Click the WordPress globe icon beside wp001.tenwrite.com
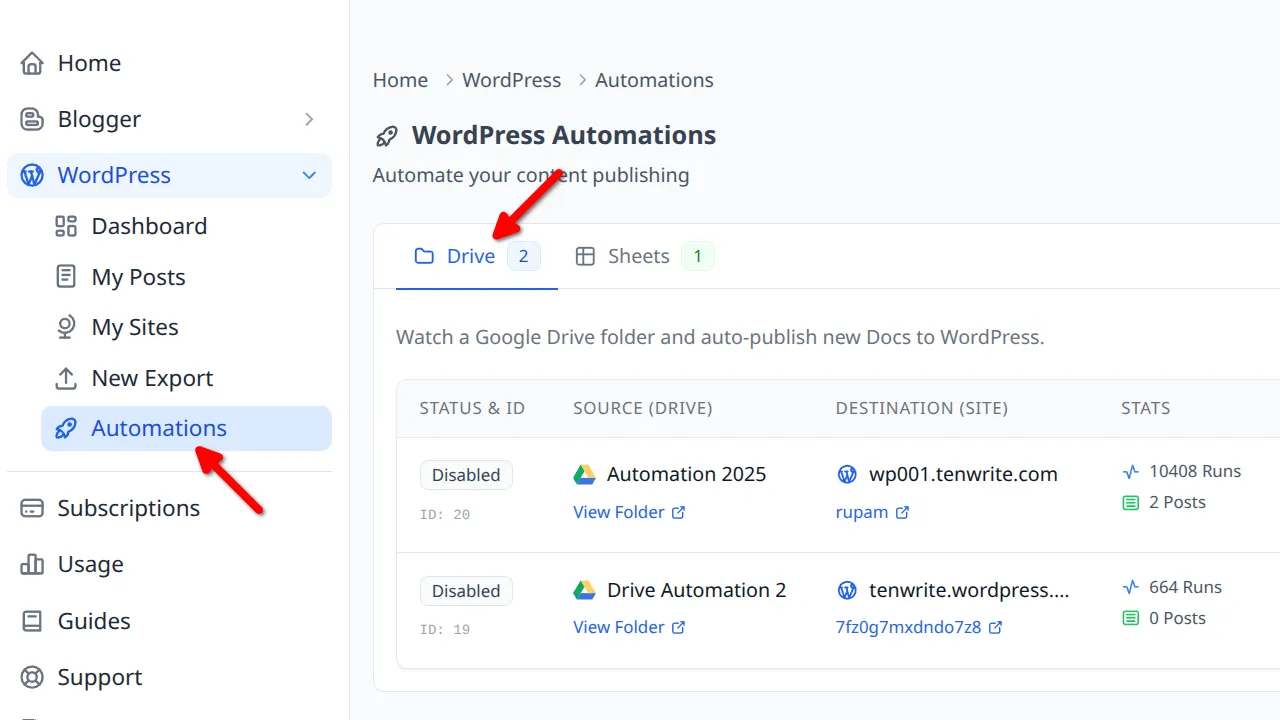1280x720 pixels. [x=847, y=474]
